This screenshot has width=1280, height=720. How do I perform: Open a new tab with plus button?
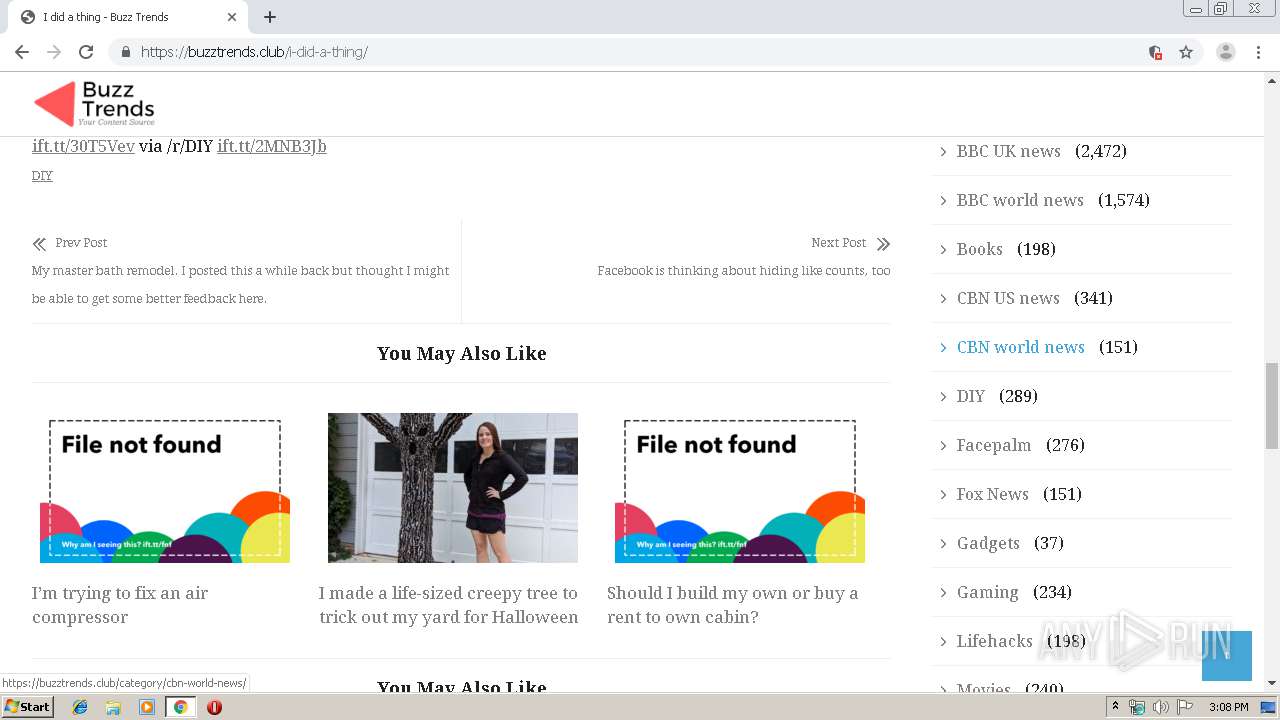pos(270,17)
